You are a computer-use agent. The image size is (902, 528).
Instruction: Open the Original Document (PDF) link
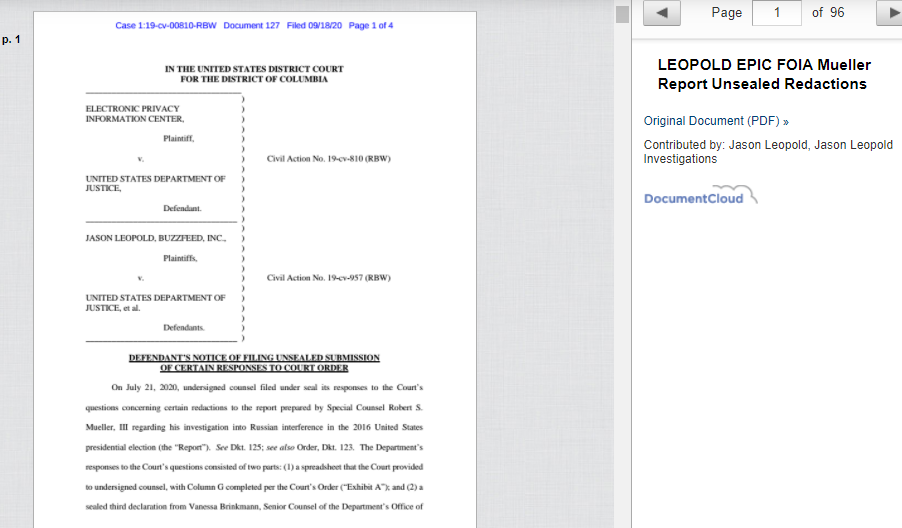click(x=716, y=121)
